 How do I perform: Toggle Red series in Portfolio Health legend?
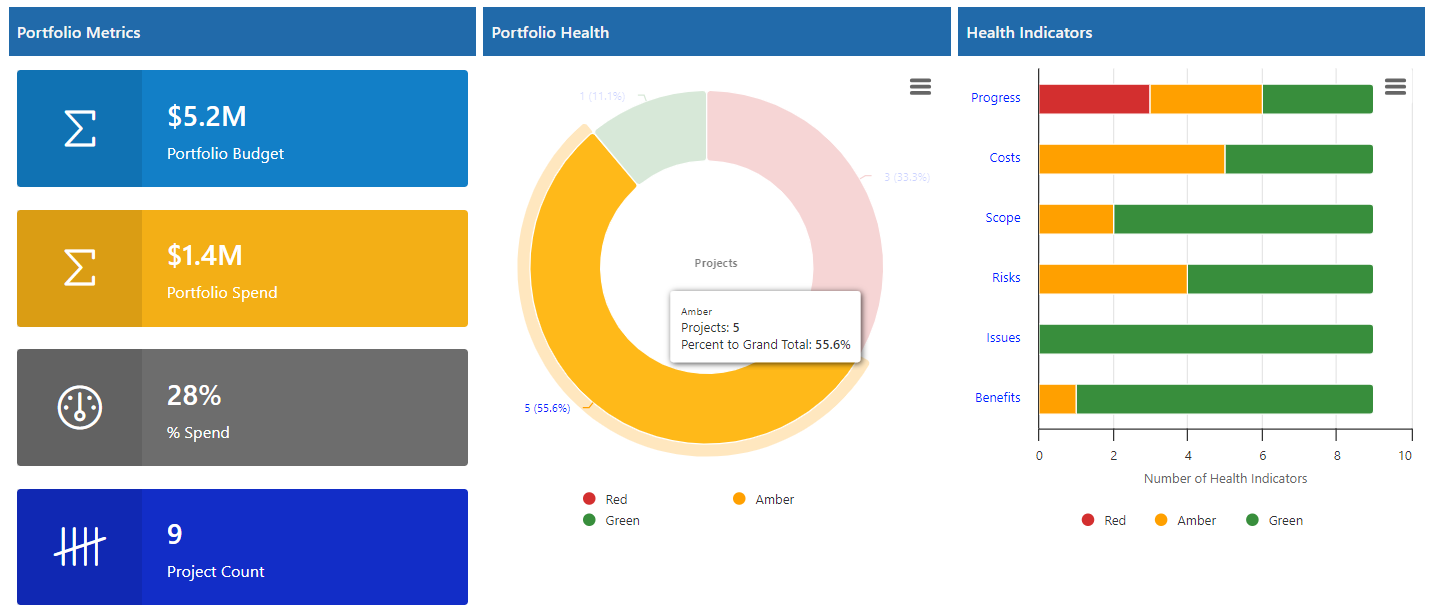[x=605, y=499]
